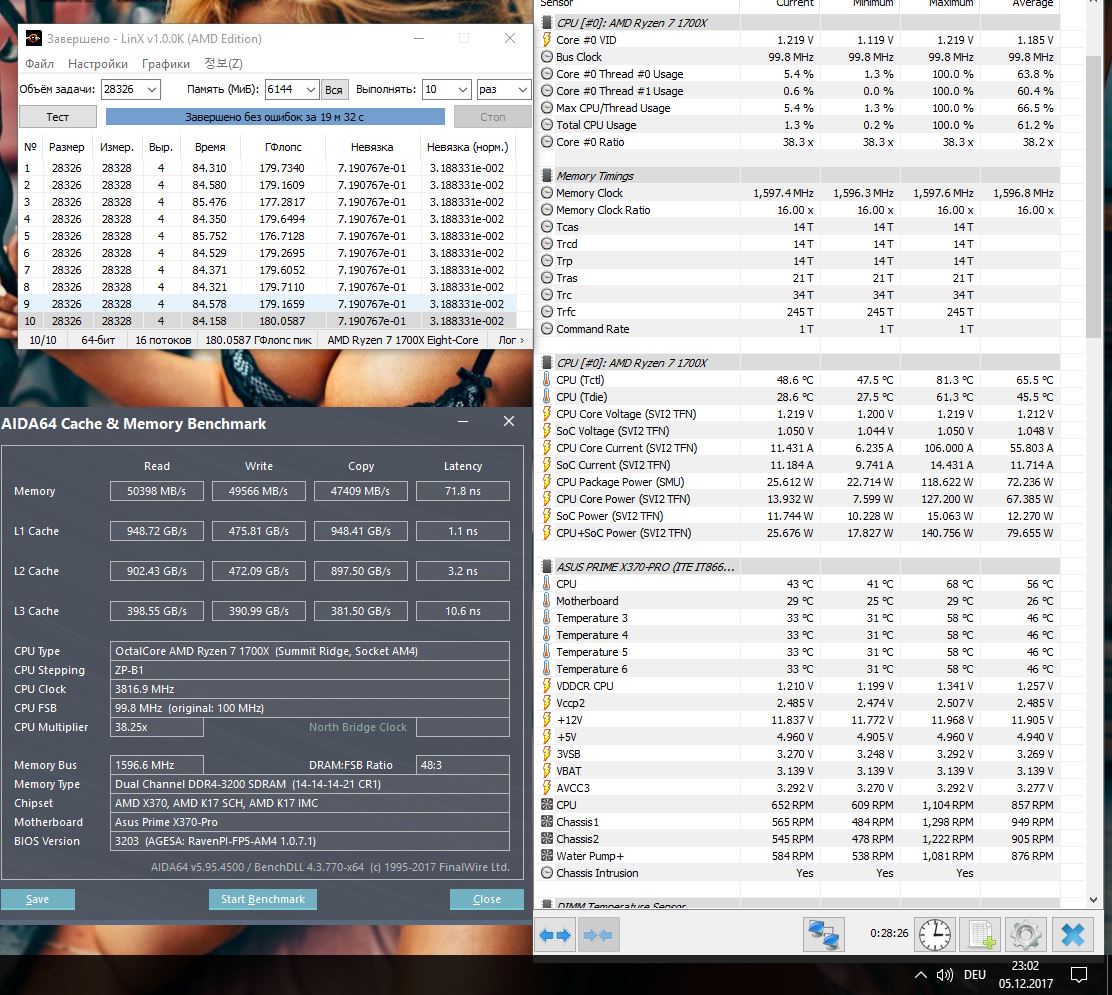
Task: Open the Выполнять 10 count dropdown
Action: point(462,89)
